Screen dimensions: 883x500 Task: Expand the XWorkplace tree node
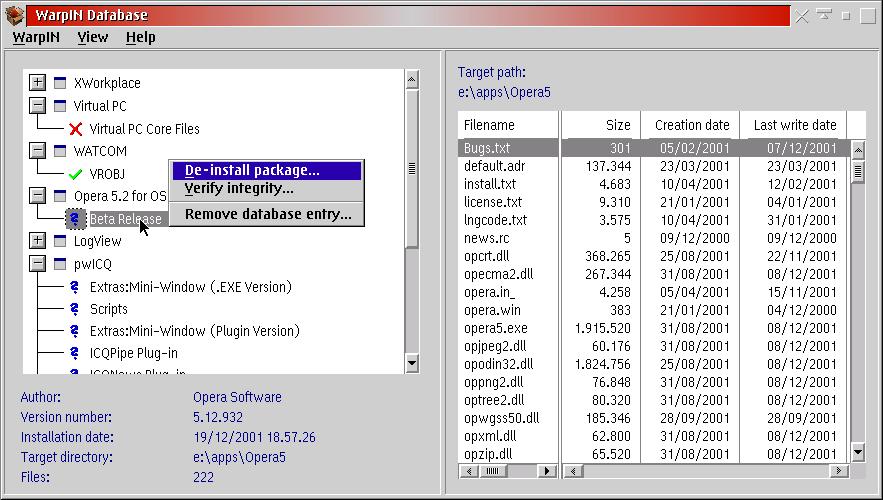pos(37,83)
